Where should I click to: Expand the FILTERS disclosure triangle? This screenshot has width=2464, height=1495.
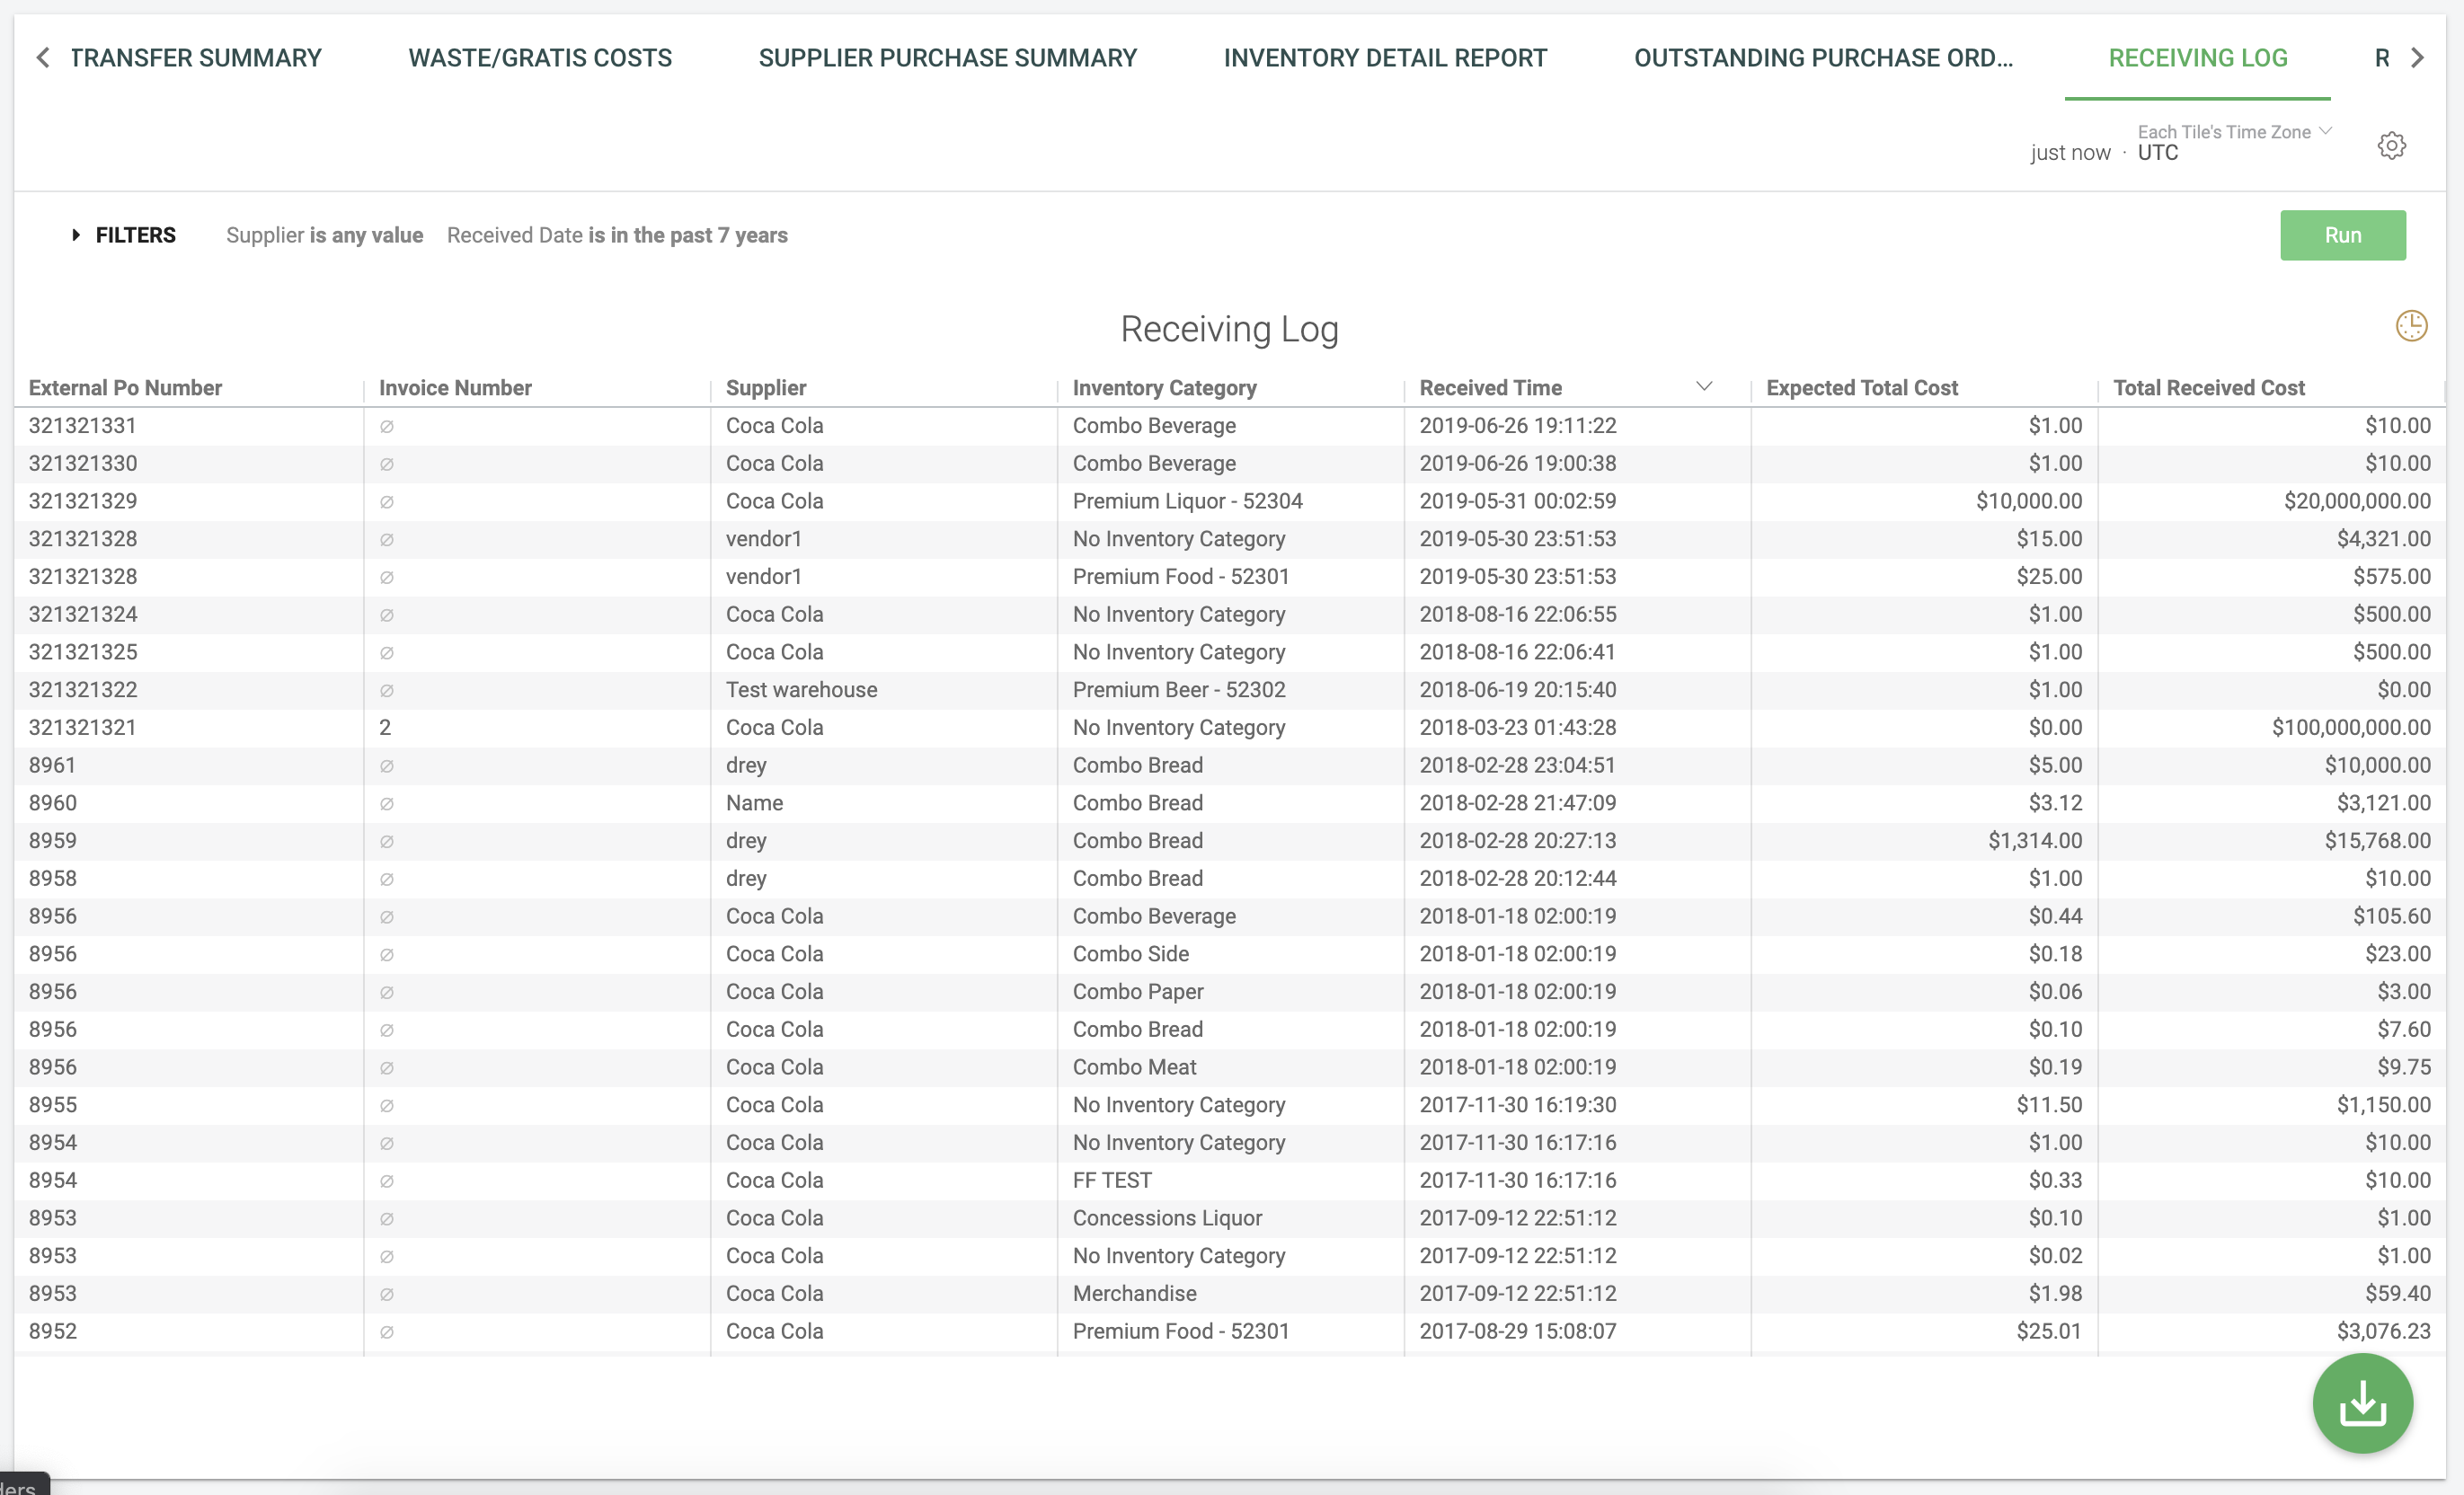76,235
